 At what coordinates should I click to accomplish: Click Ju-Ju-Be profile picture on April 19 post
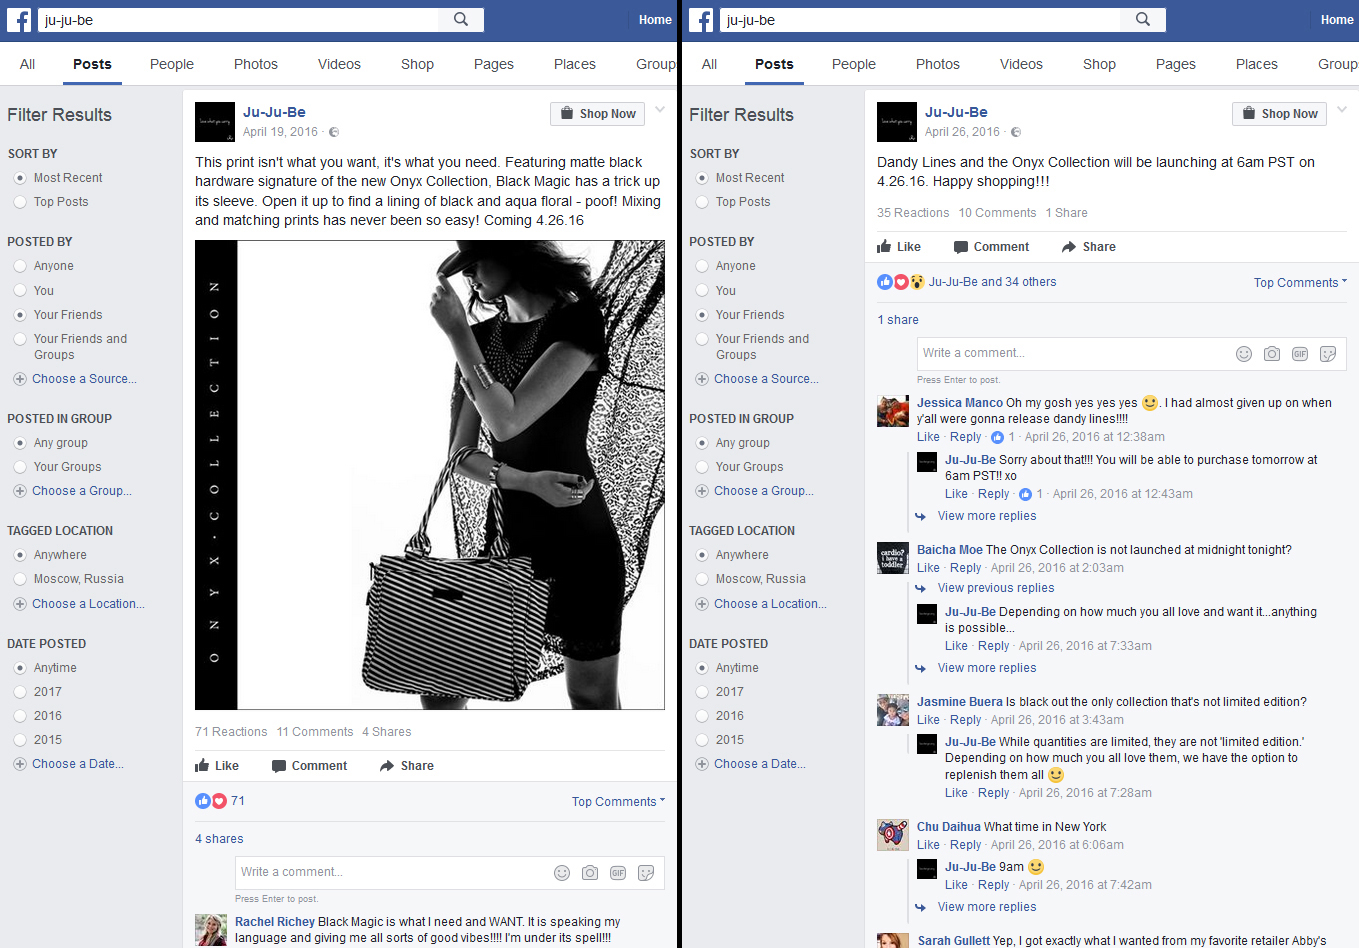pyautogui.click(x=215, y=122)
